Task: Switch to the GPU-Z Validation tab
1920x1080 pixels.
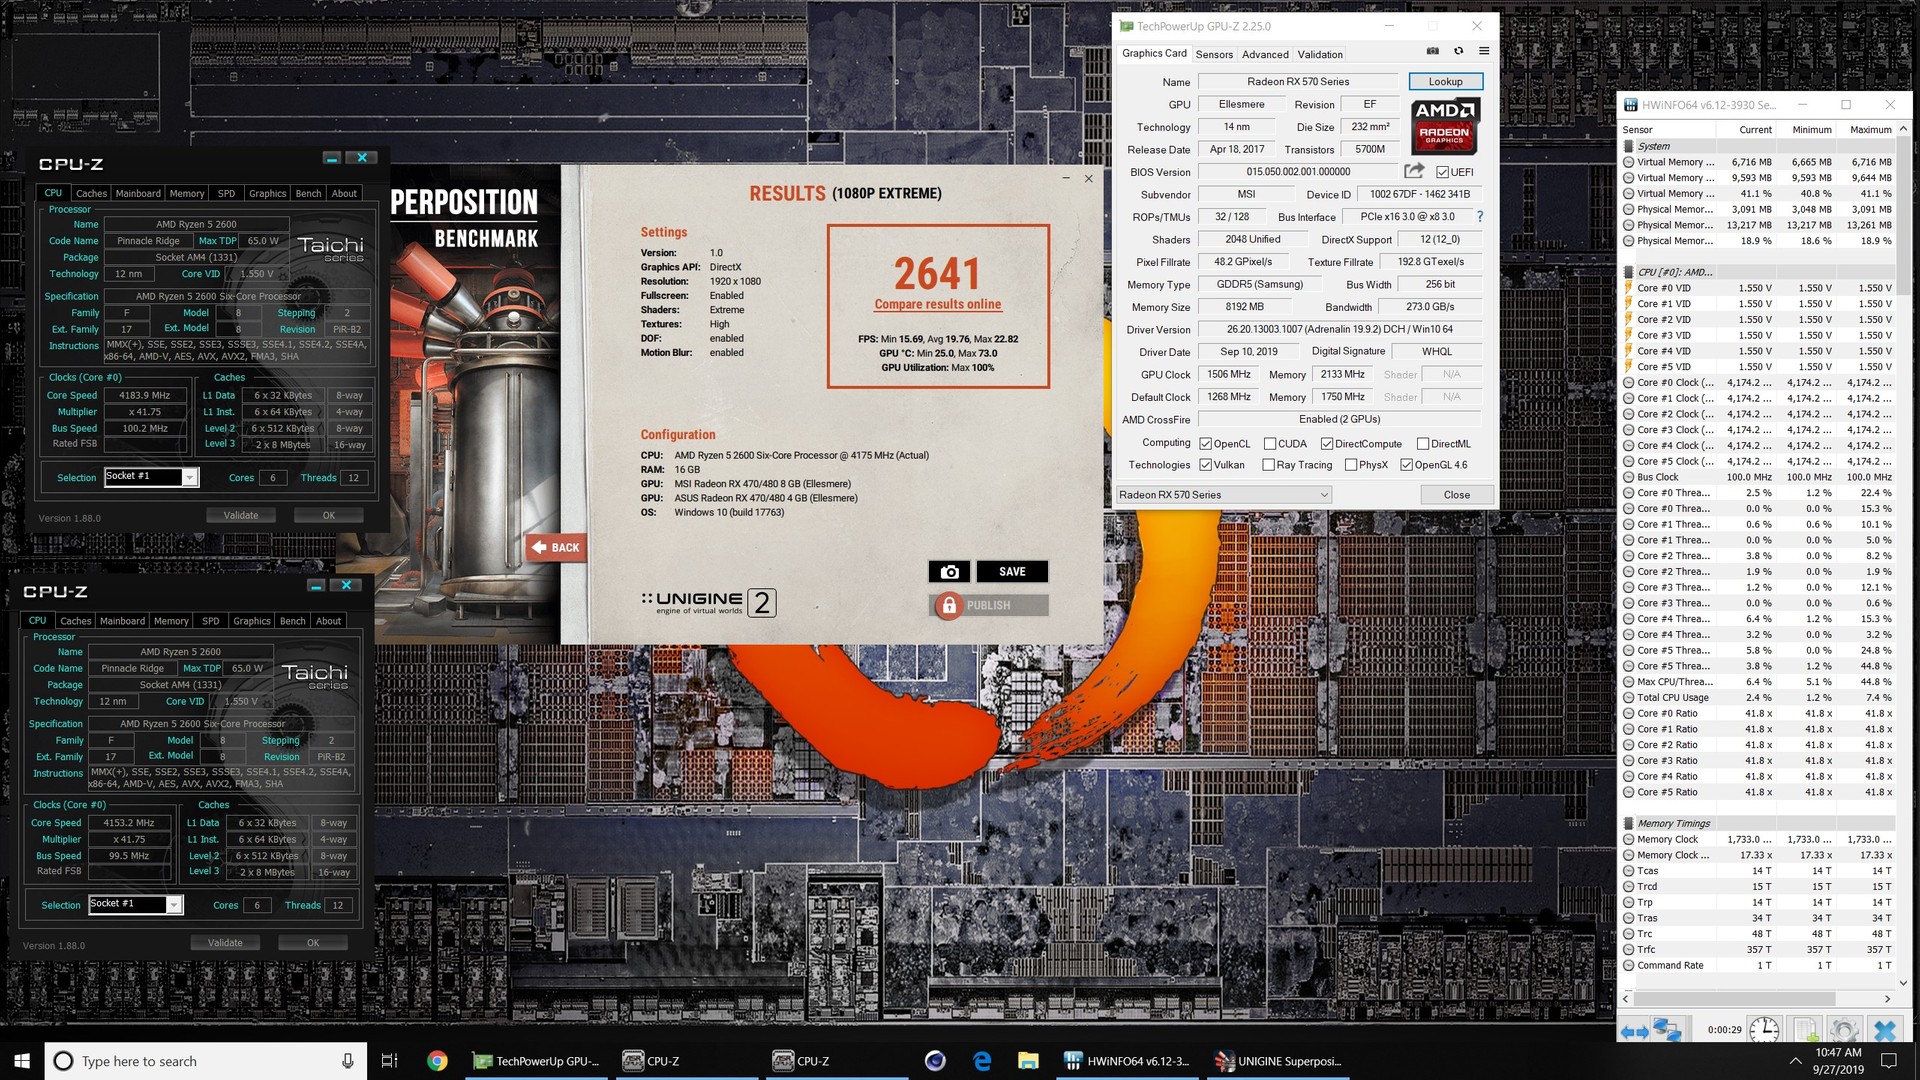Action: click(x=1320, y=55)
